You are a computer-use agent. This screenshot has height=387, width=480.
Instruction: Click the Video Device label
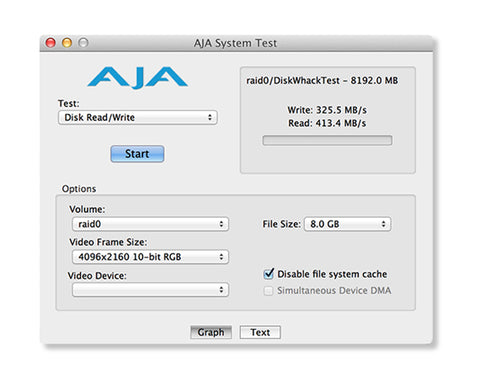pos(97,276)
